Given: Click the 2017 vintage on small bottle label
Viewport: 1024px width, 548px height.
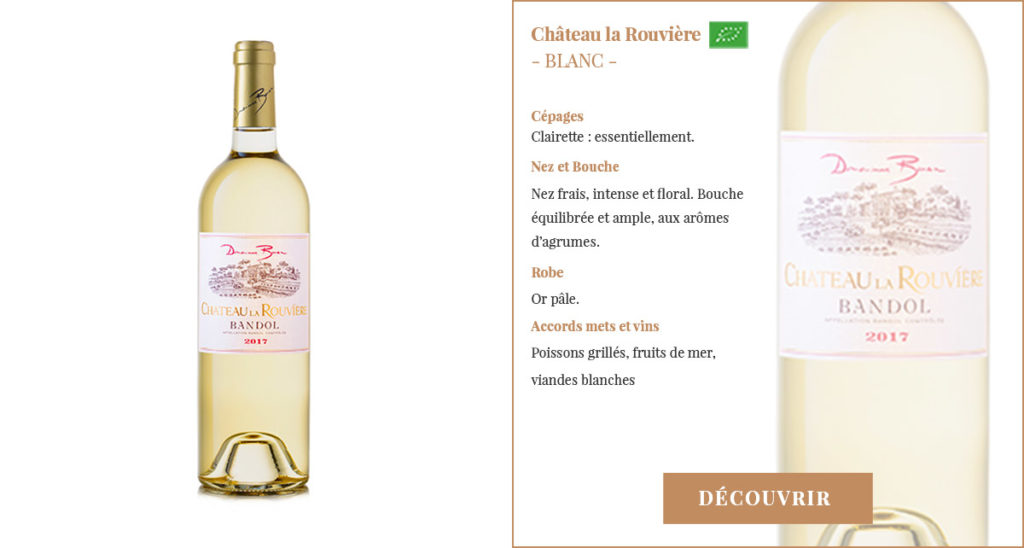Looking at the screenshot, I should pyautogui.click(x=255, y=342).
